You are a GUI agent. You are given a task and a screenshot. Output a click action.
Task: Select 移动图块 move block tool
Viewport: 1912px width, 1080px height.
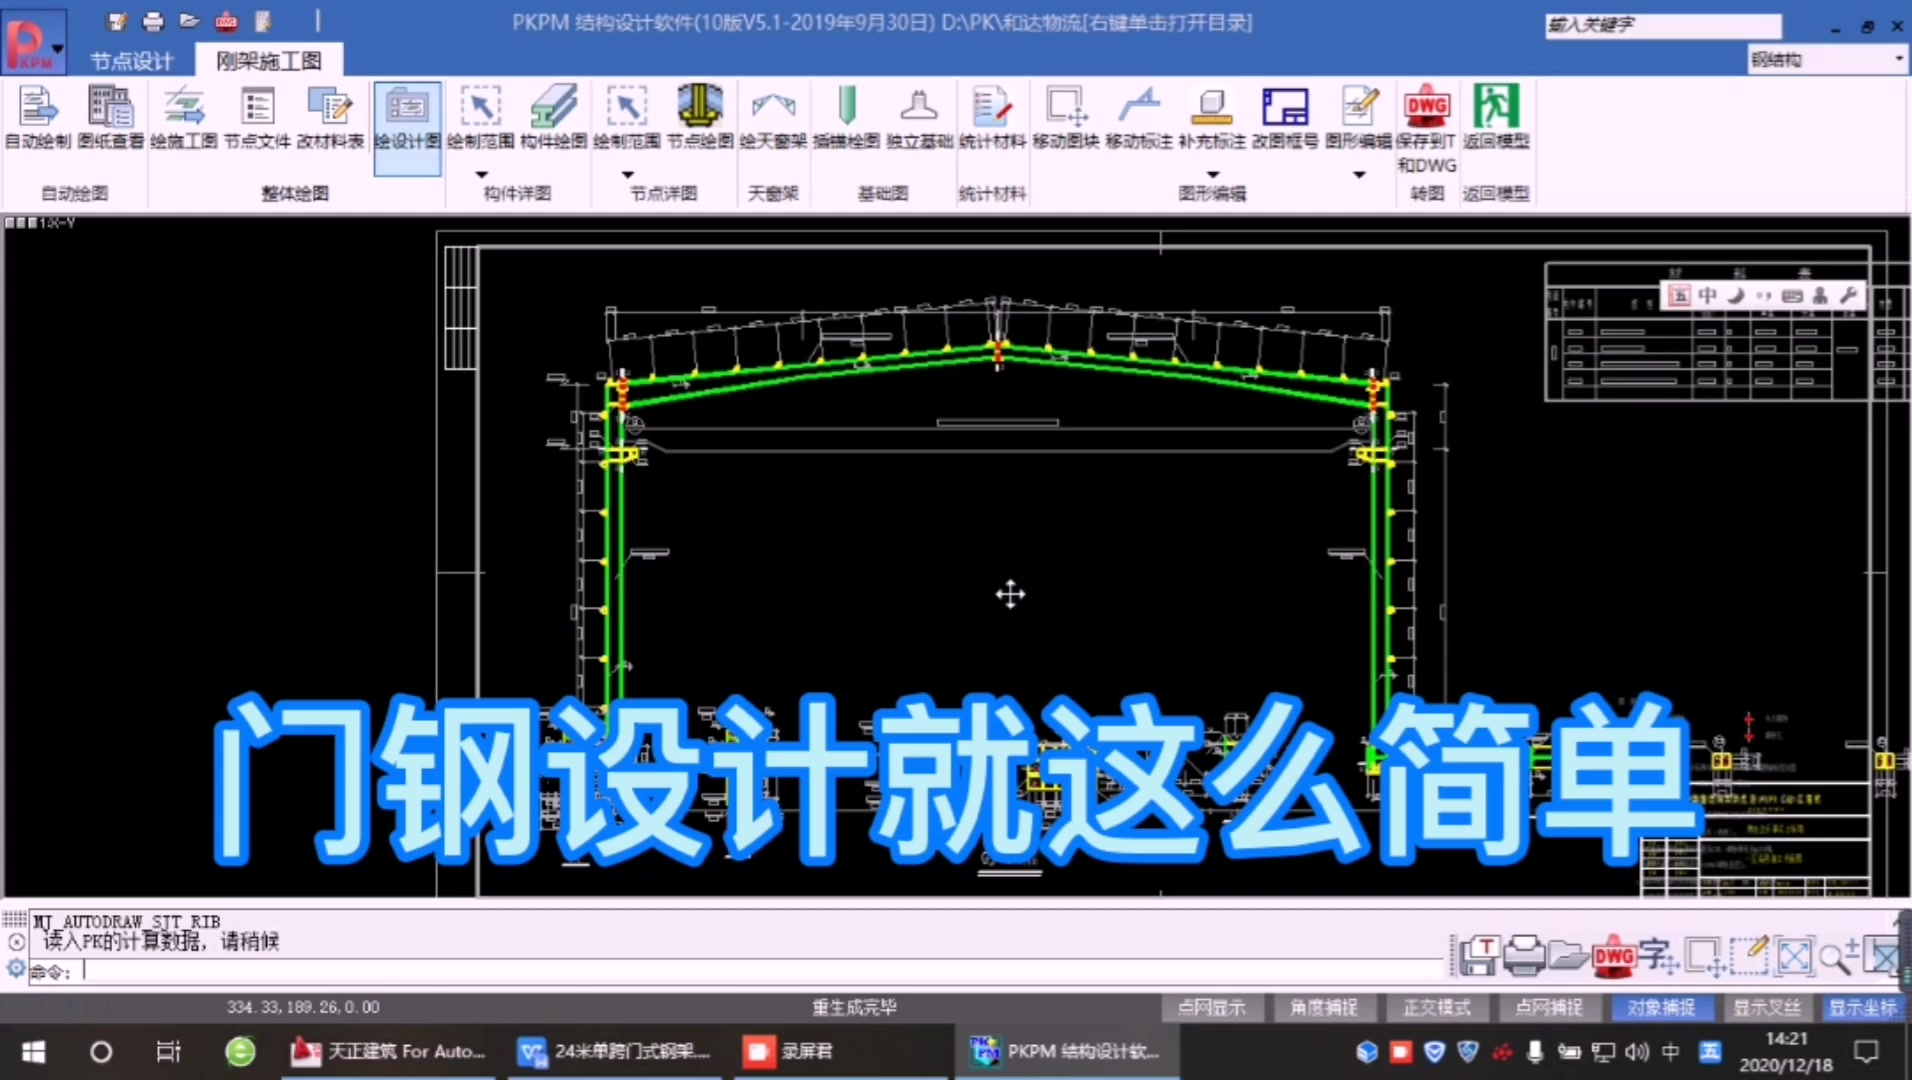(x=1066, y=118)
